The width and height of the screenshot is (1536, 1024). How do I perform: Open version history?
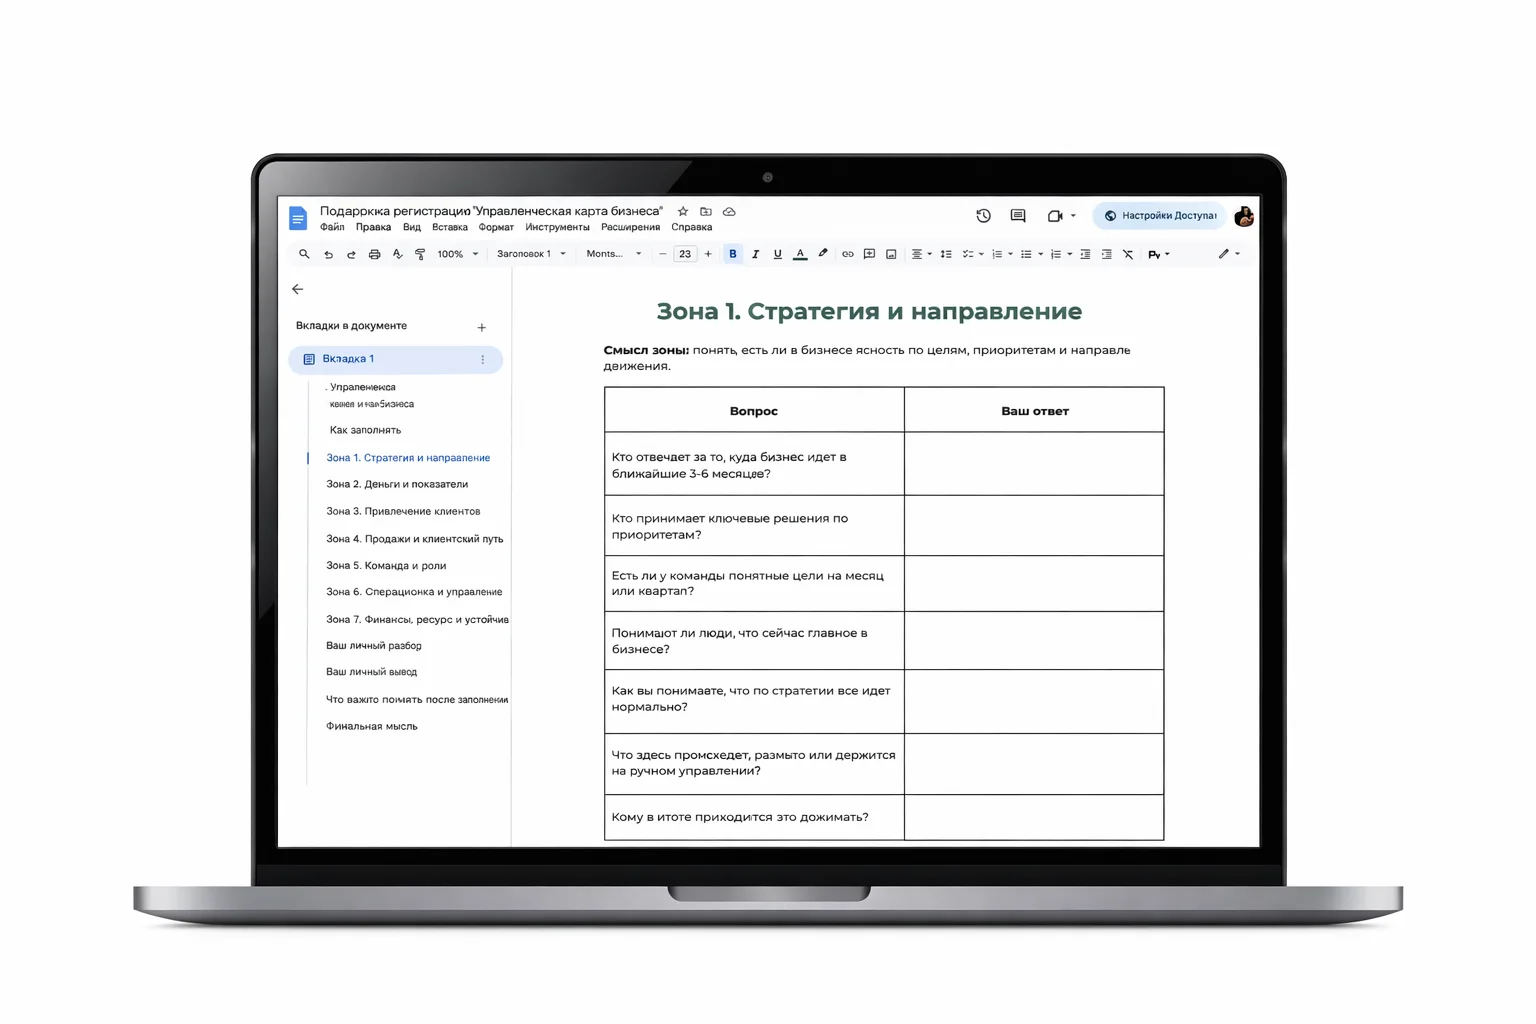point(983,215)
